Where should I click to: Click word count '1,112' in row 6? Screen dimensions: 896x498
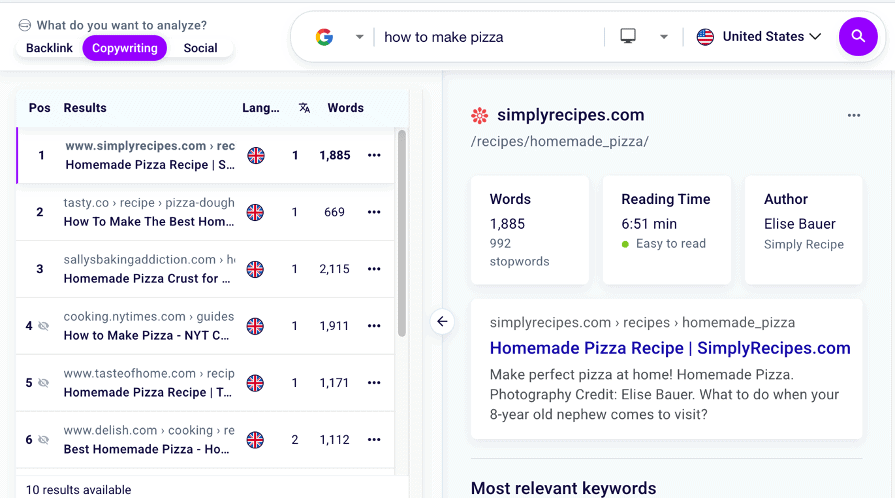pyautogui.click(x=334, y=440)
